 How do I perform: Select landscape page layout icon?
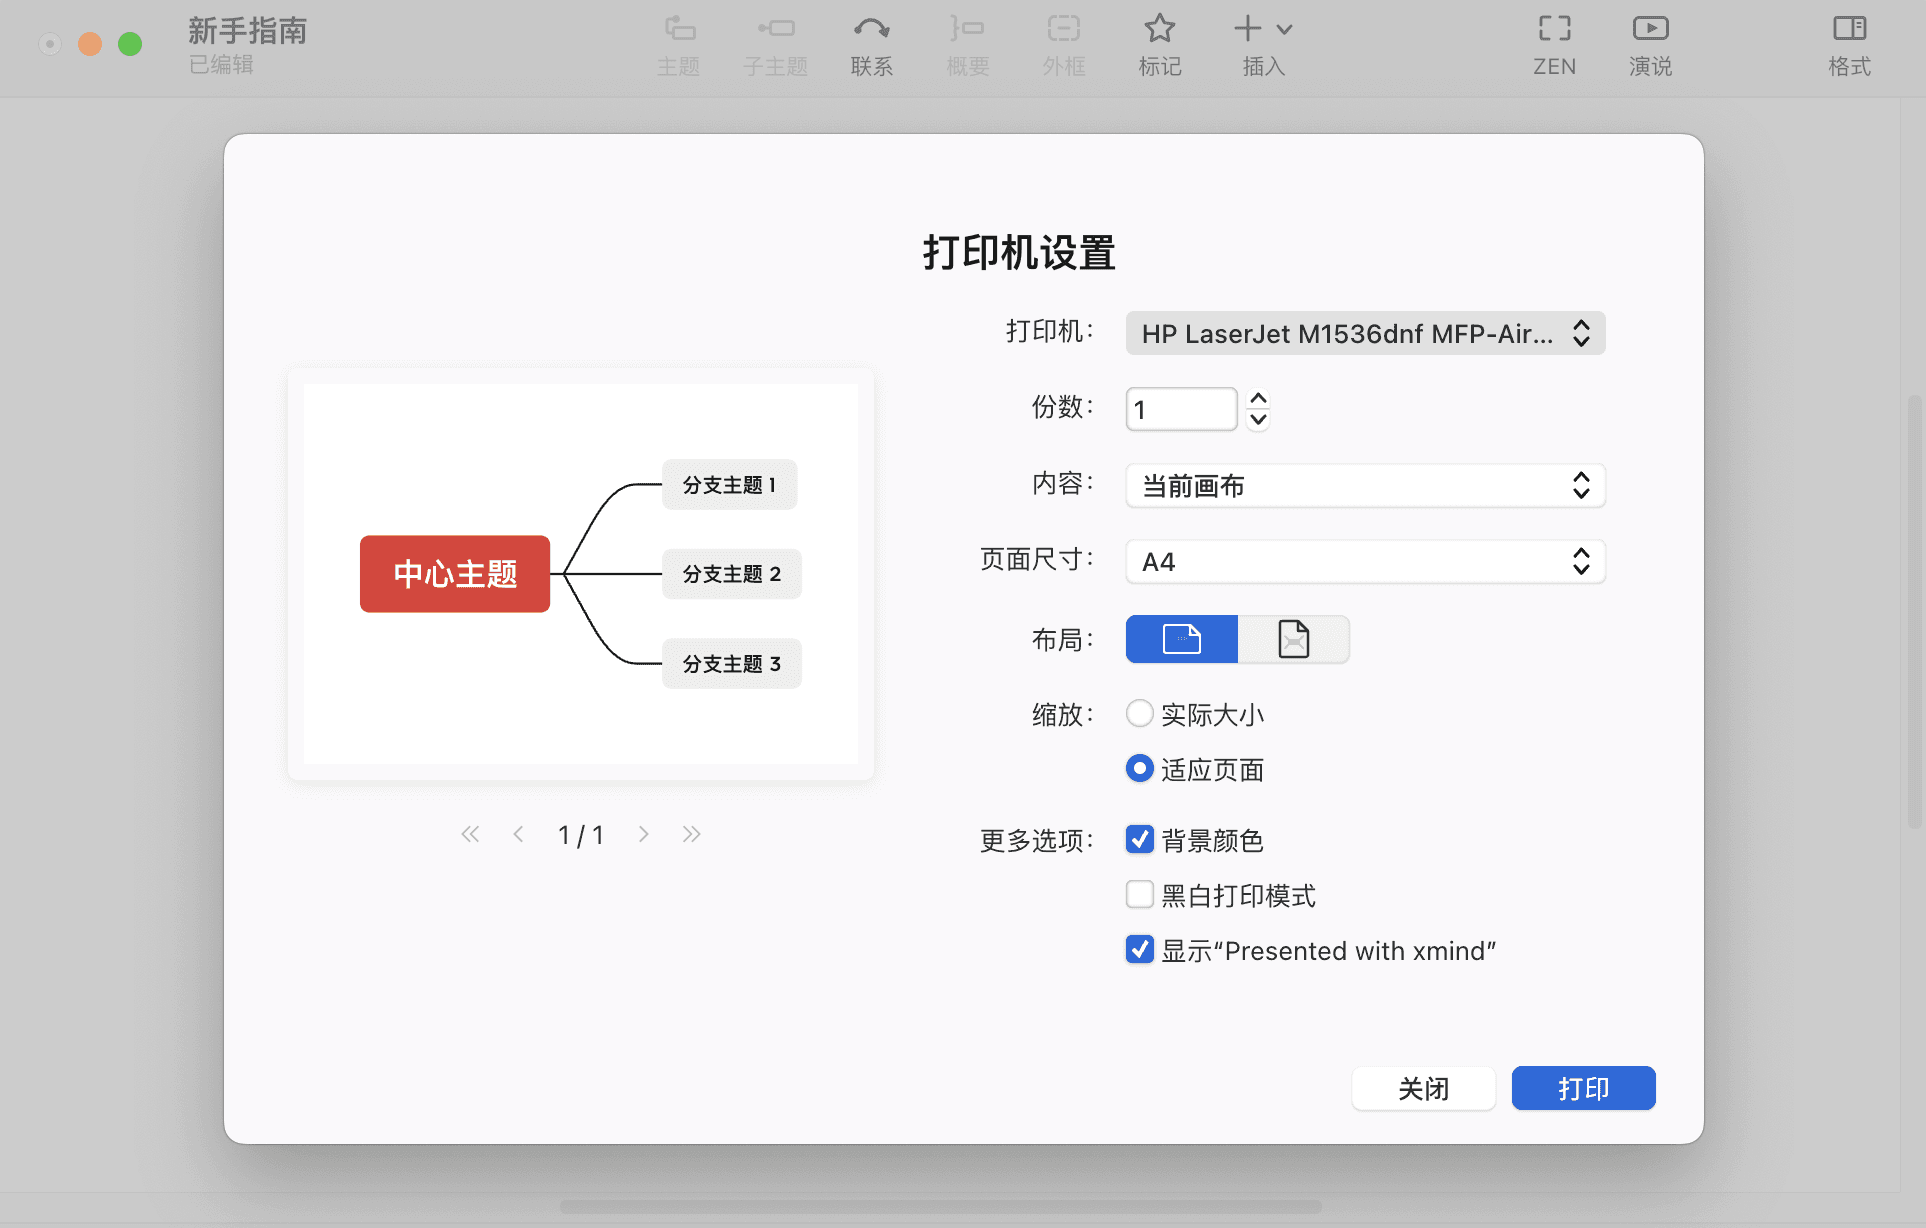click(1181, 638)
